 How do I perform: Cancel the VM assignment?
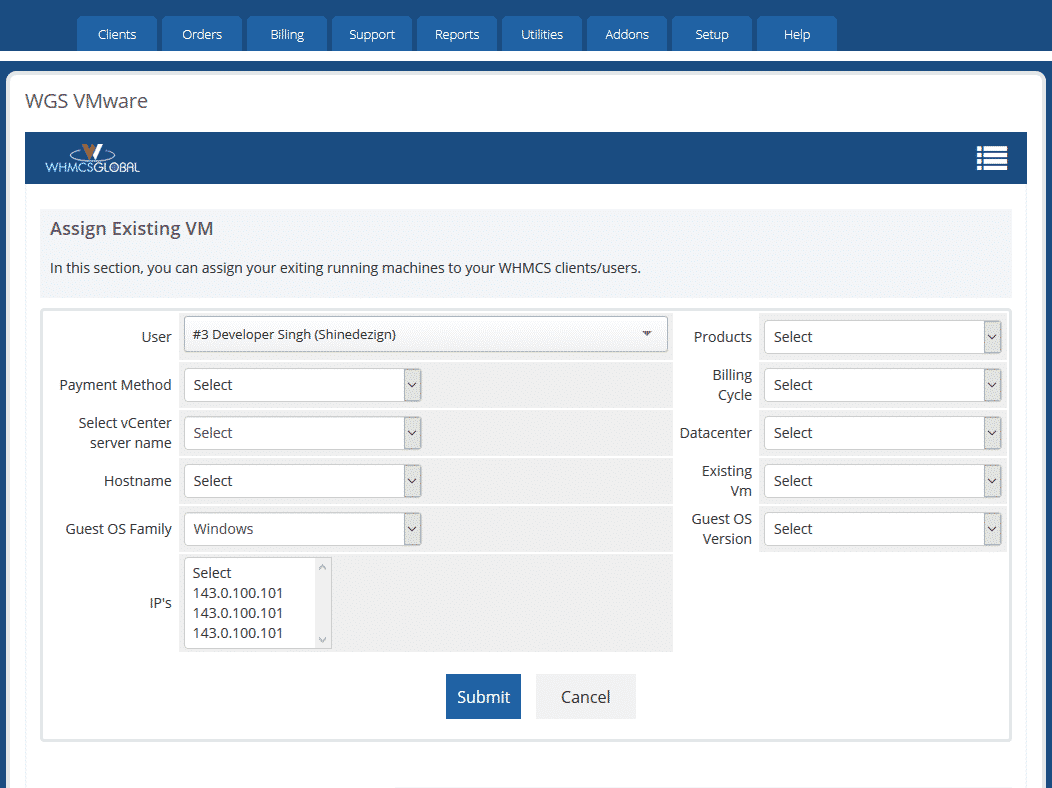tap(585, 696)
